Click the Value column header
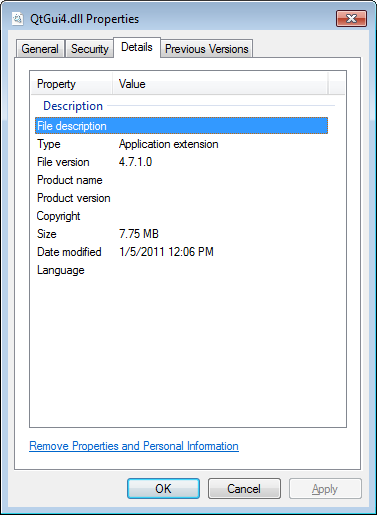Screen dimensions: 377x515 (x=220, y=84)
